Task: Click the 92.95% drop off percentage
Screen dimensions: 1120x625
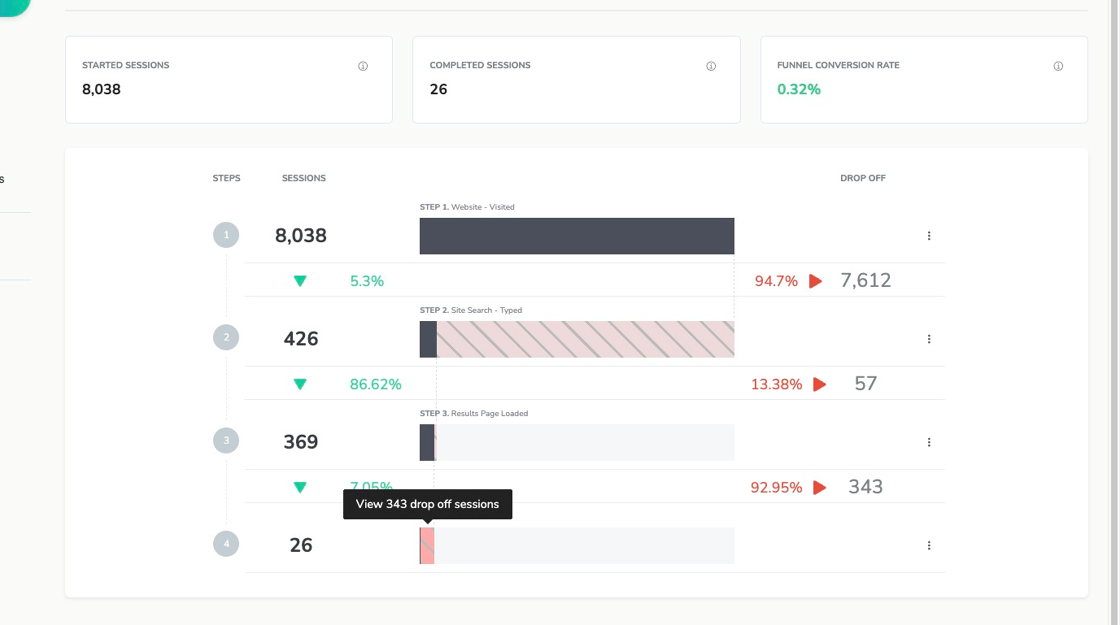Action: (776, 488)
